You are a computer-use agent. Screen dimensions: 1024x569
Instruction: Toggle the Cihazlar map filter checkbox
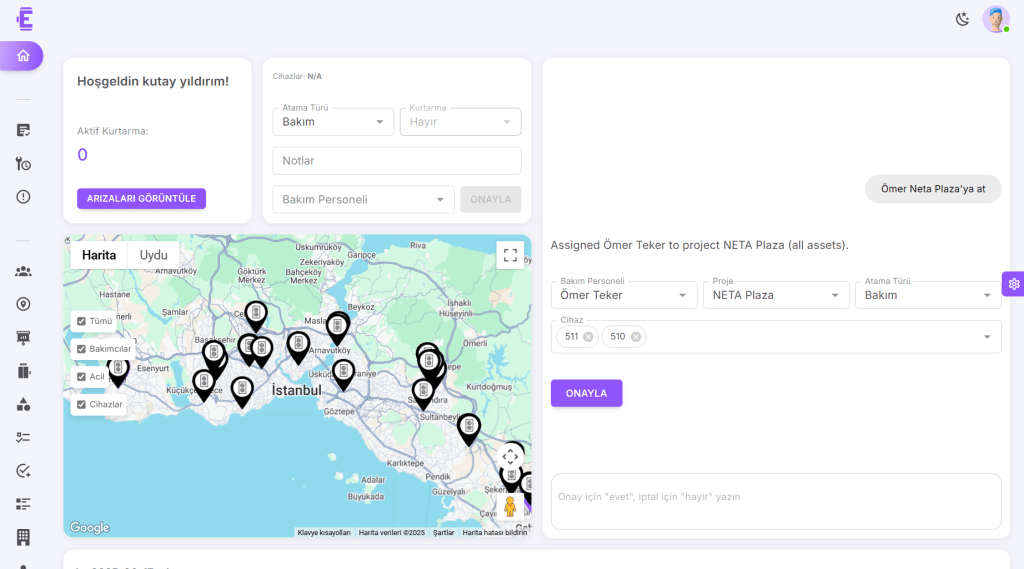point(82,404)
